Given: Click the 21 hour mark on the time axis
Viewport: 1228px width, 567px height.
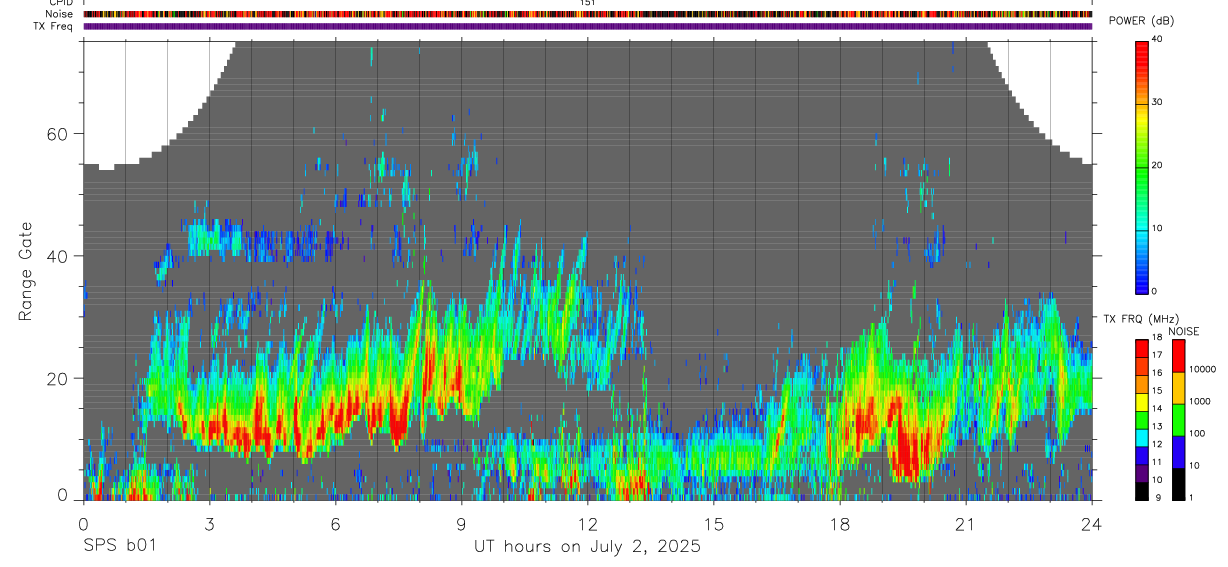Looking at the screenshot, I should click(965, 524).
